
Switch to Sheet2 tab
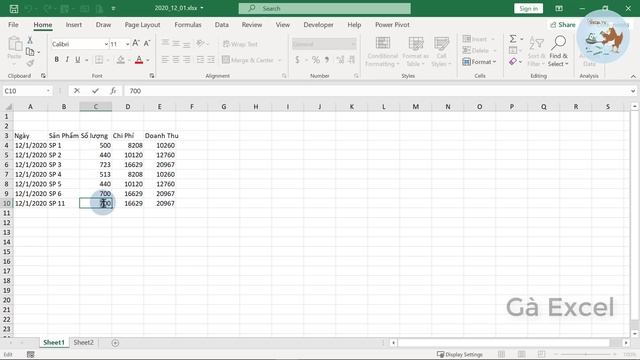[x=84, y=342]
